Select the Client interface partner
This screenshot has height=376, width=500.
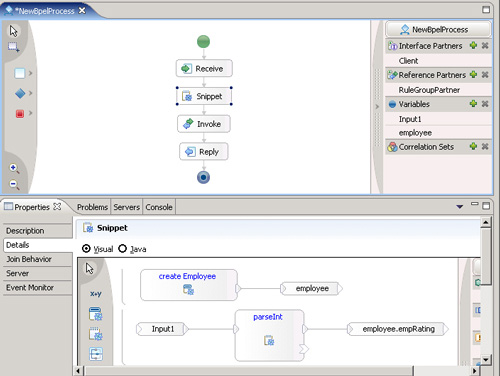438,61
